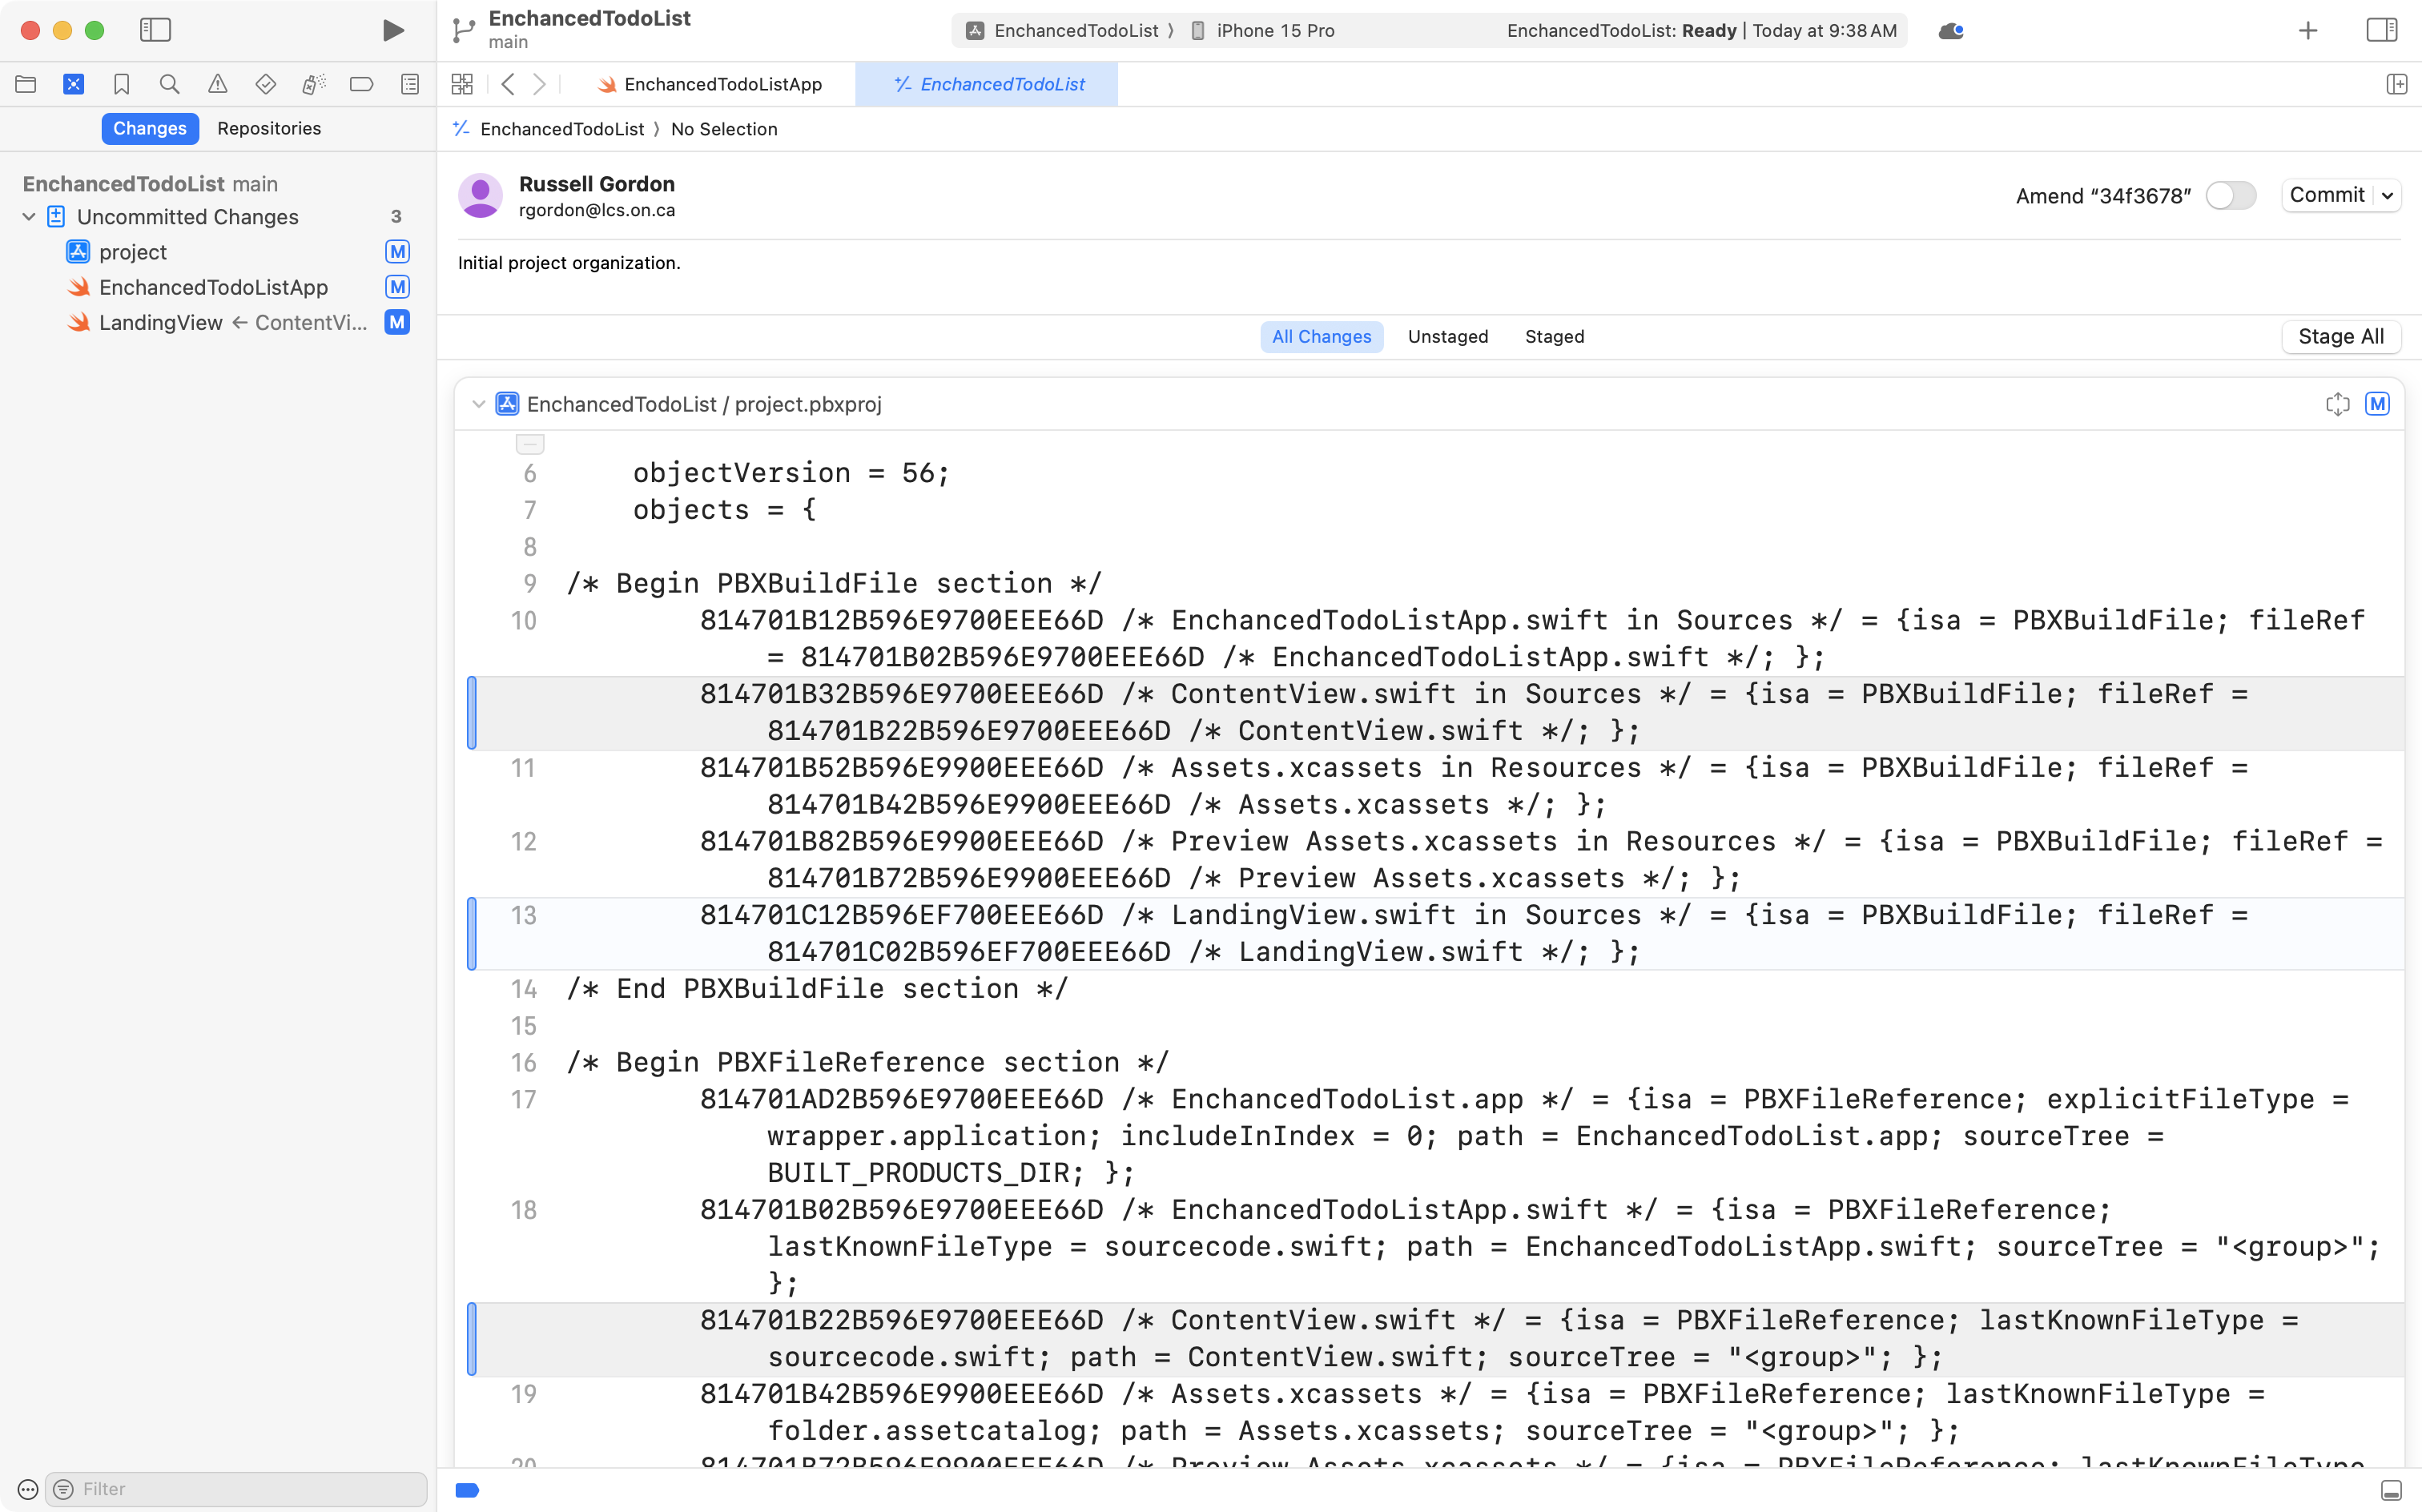Viewport: 2422px width, 1512px height.
Task: Commit the changes
Action: 2329,195
